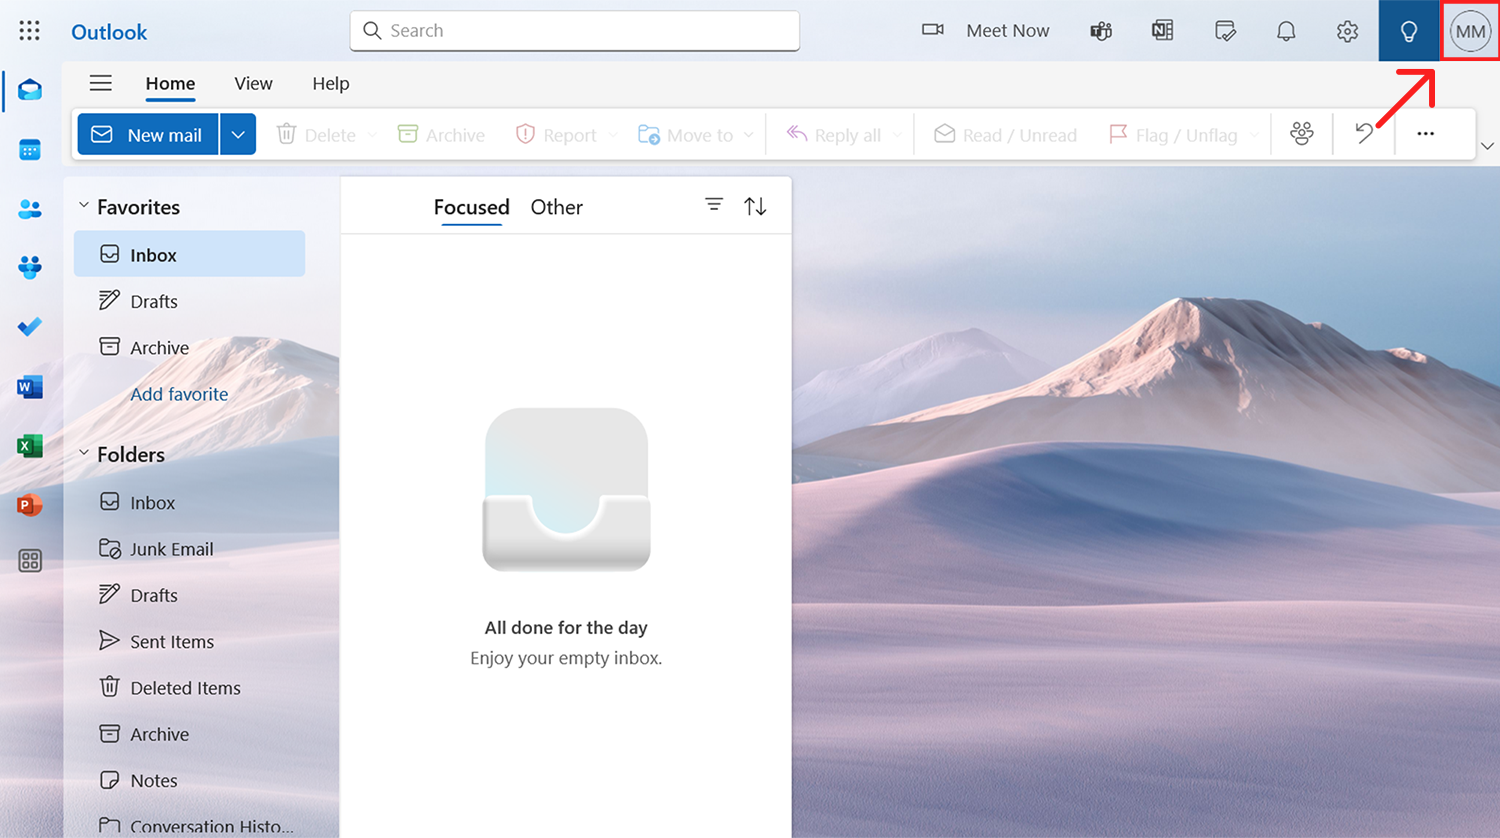Viewport: 1500px width, 838px height.
Task: Click the Outlook brand title
Action: [x=109, y=32]
